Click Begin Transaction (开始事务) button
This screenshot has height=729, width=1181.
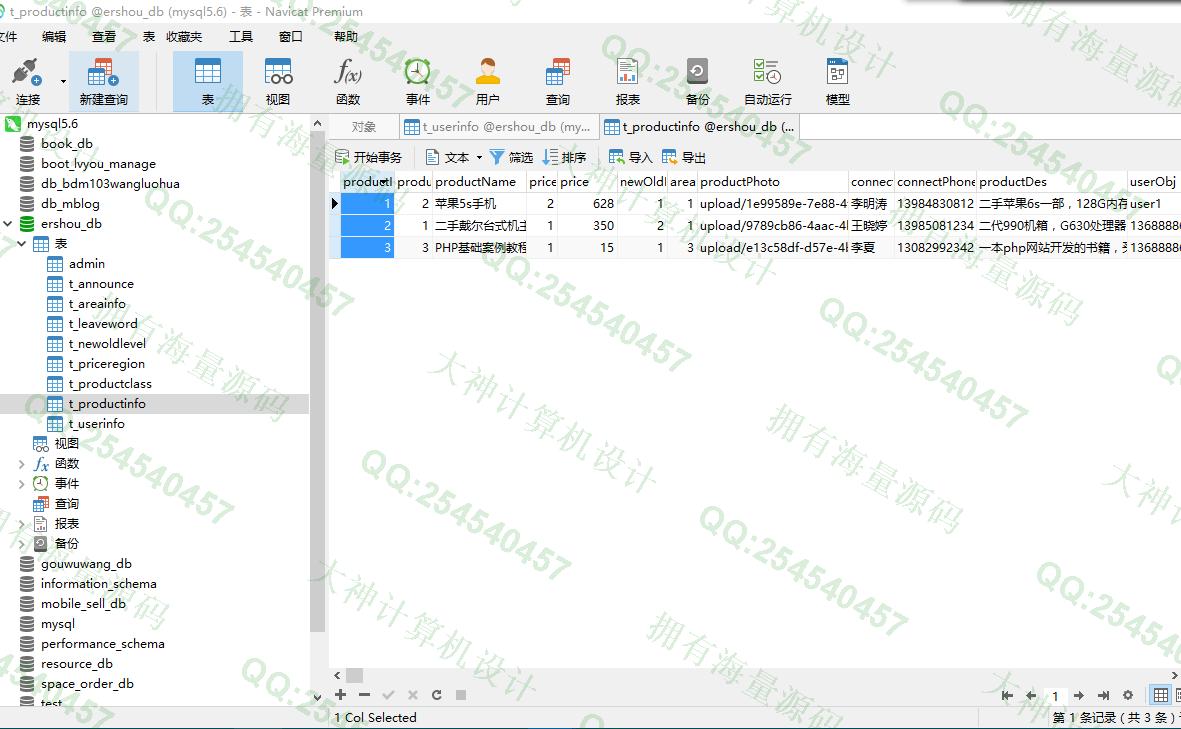[368, 157]
